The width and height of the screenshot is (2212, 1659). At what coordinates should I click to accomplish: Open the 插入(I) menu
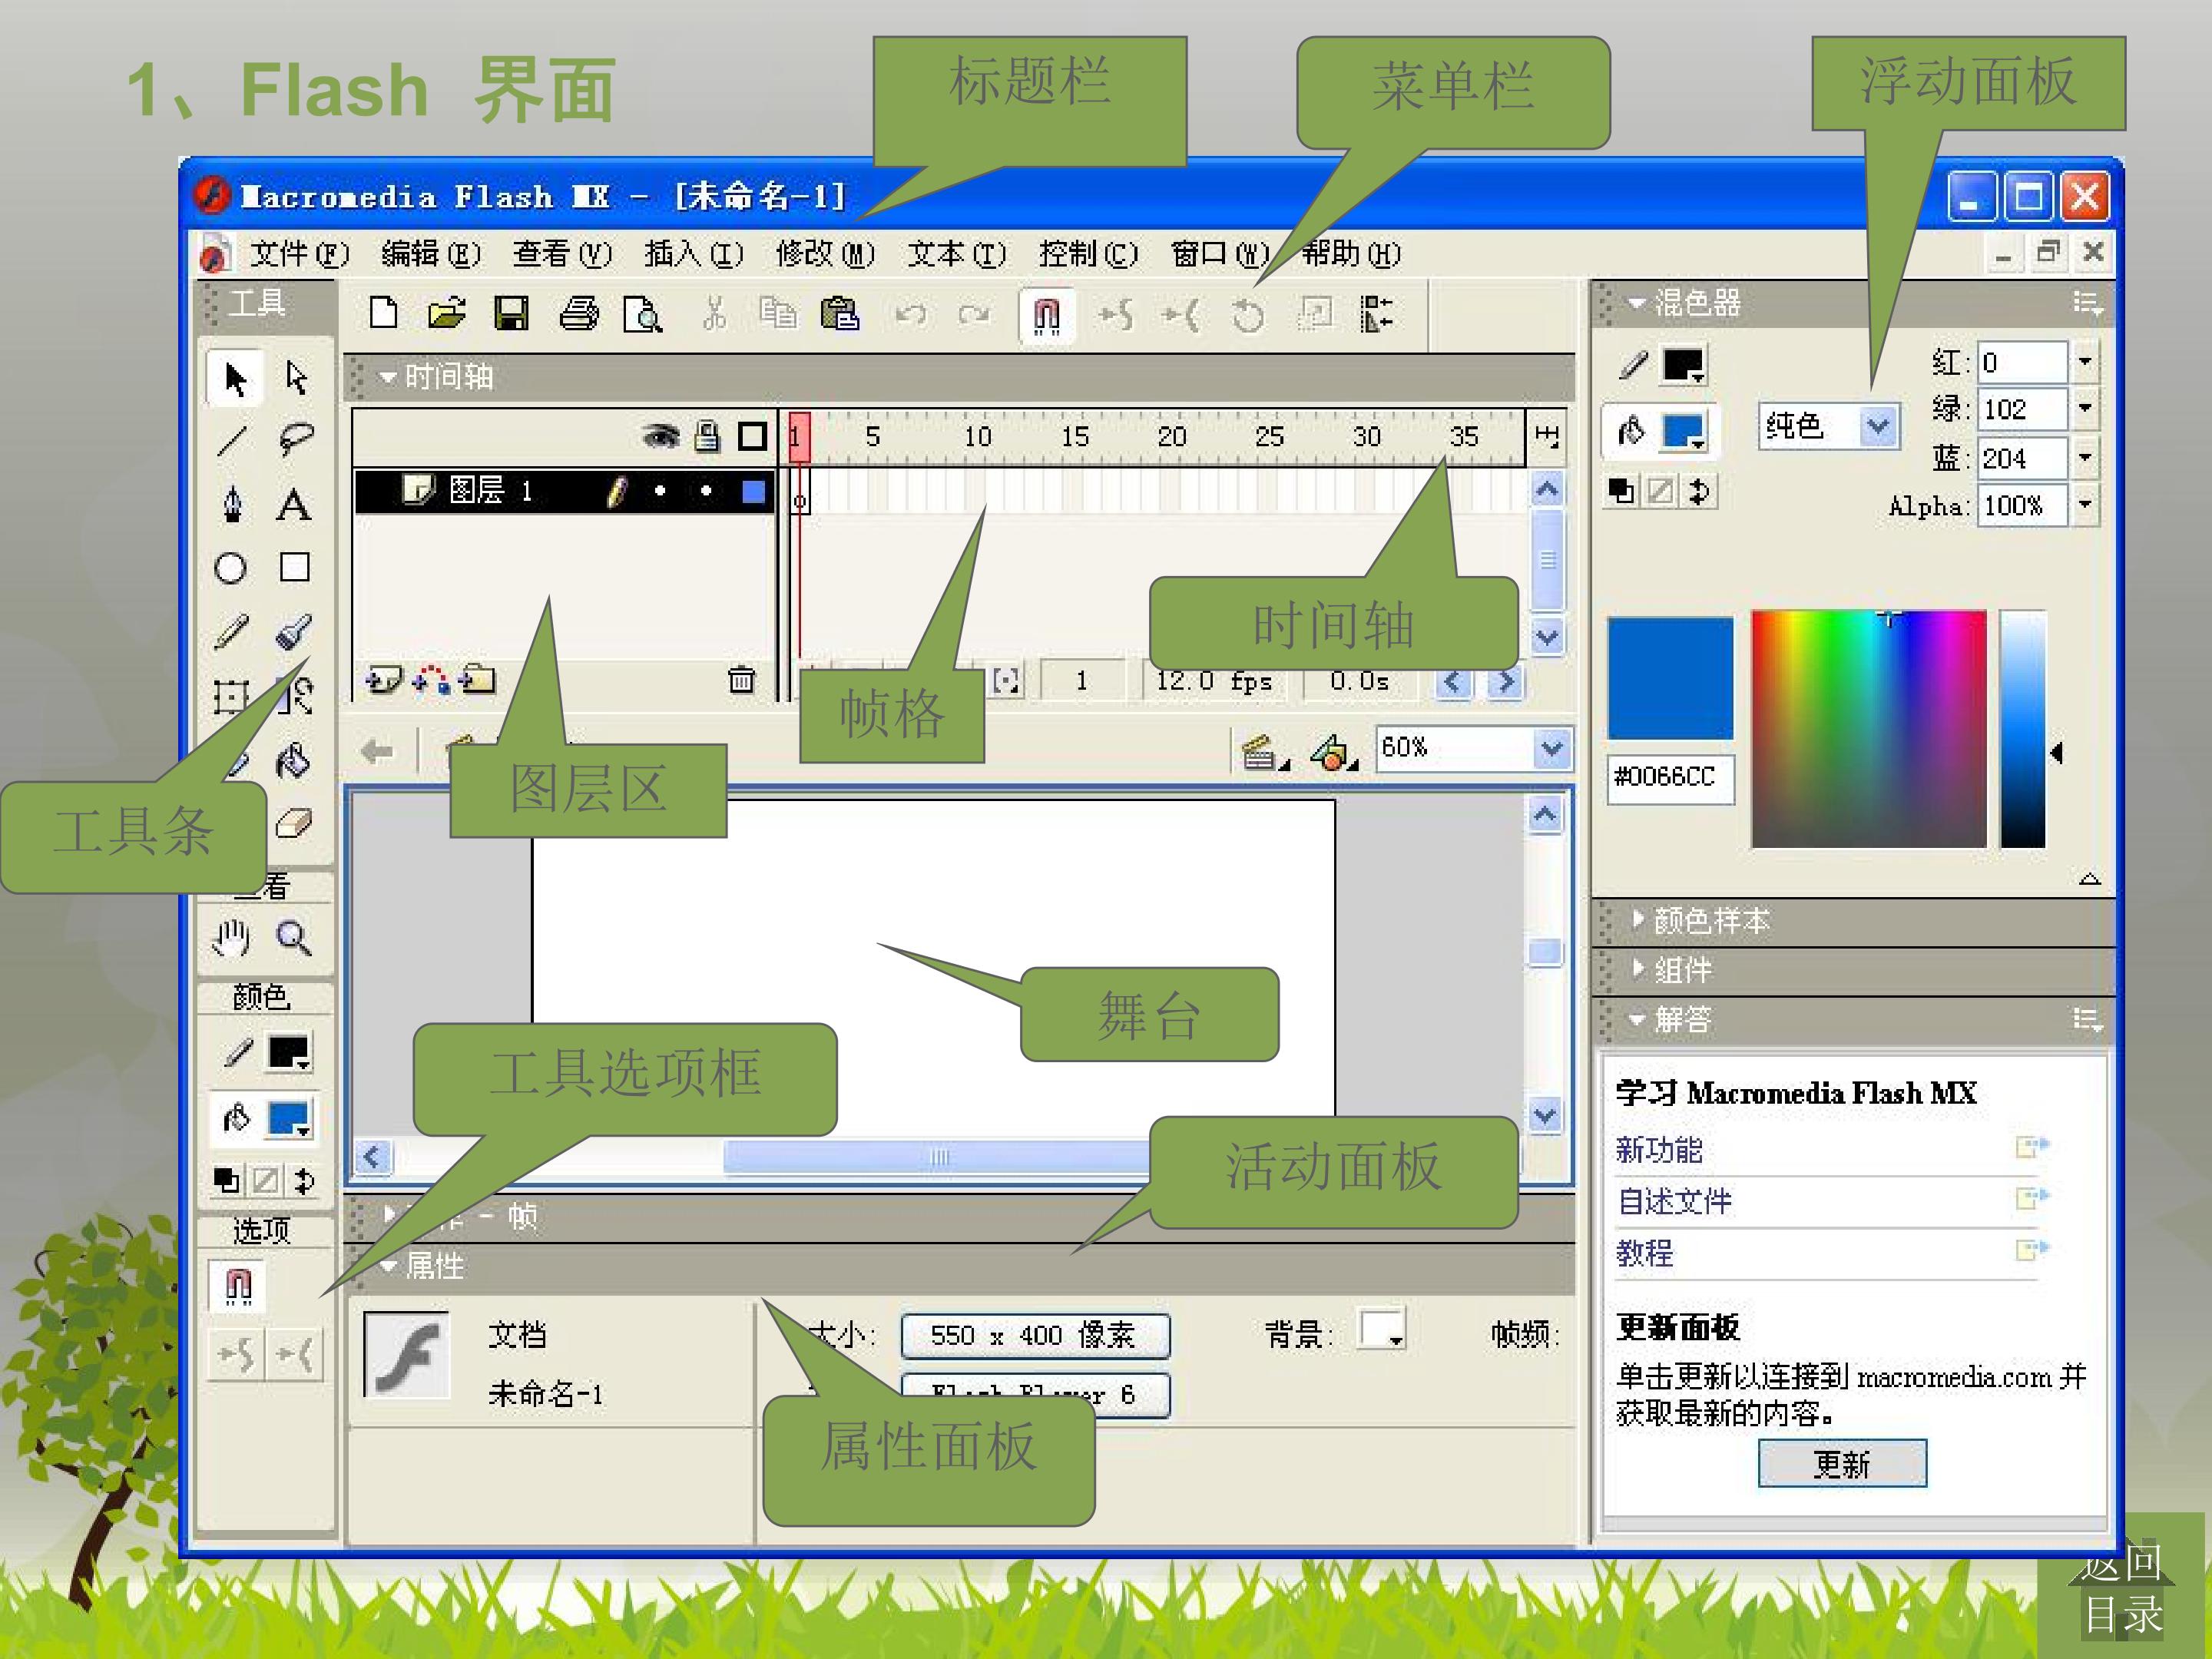tap(694, 254)
